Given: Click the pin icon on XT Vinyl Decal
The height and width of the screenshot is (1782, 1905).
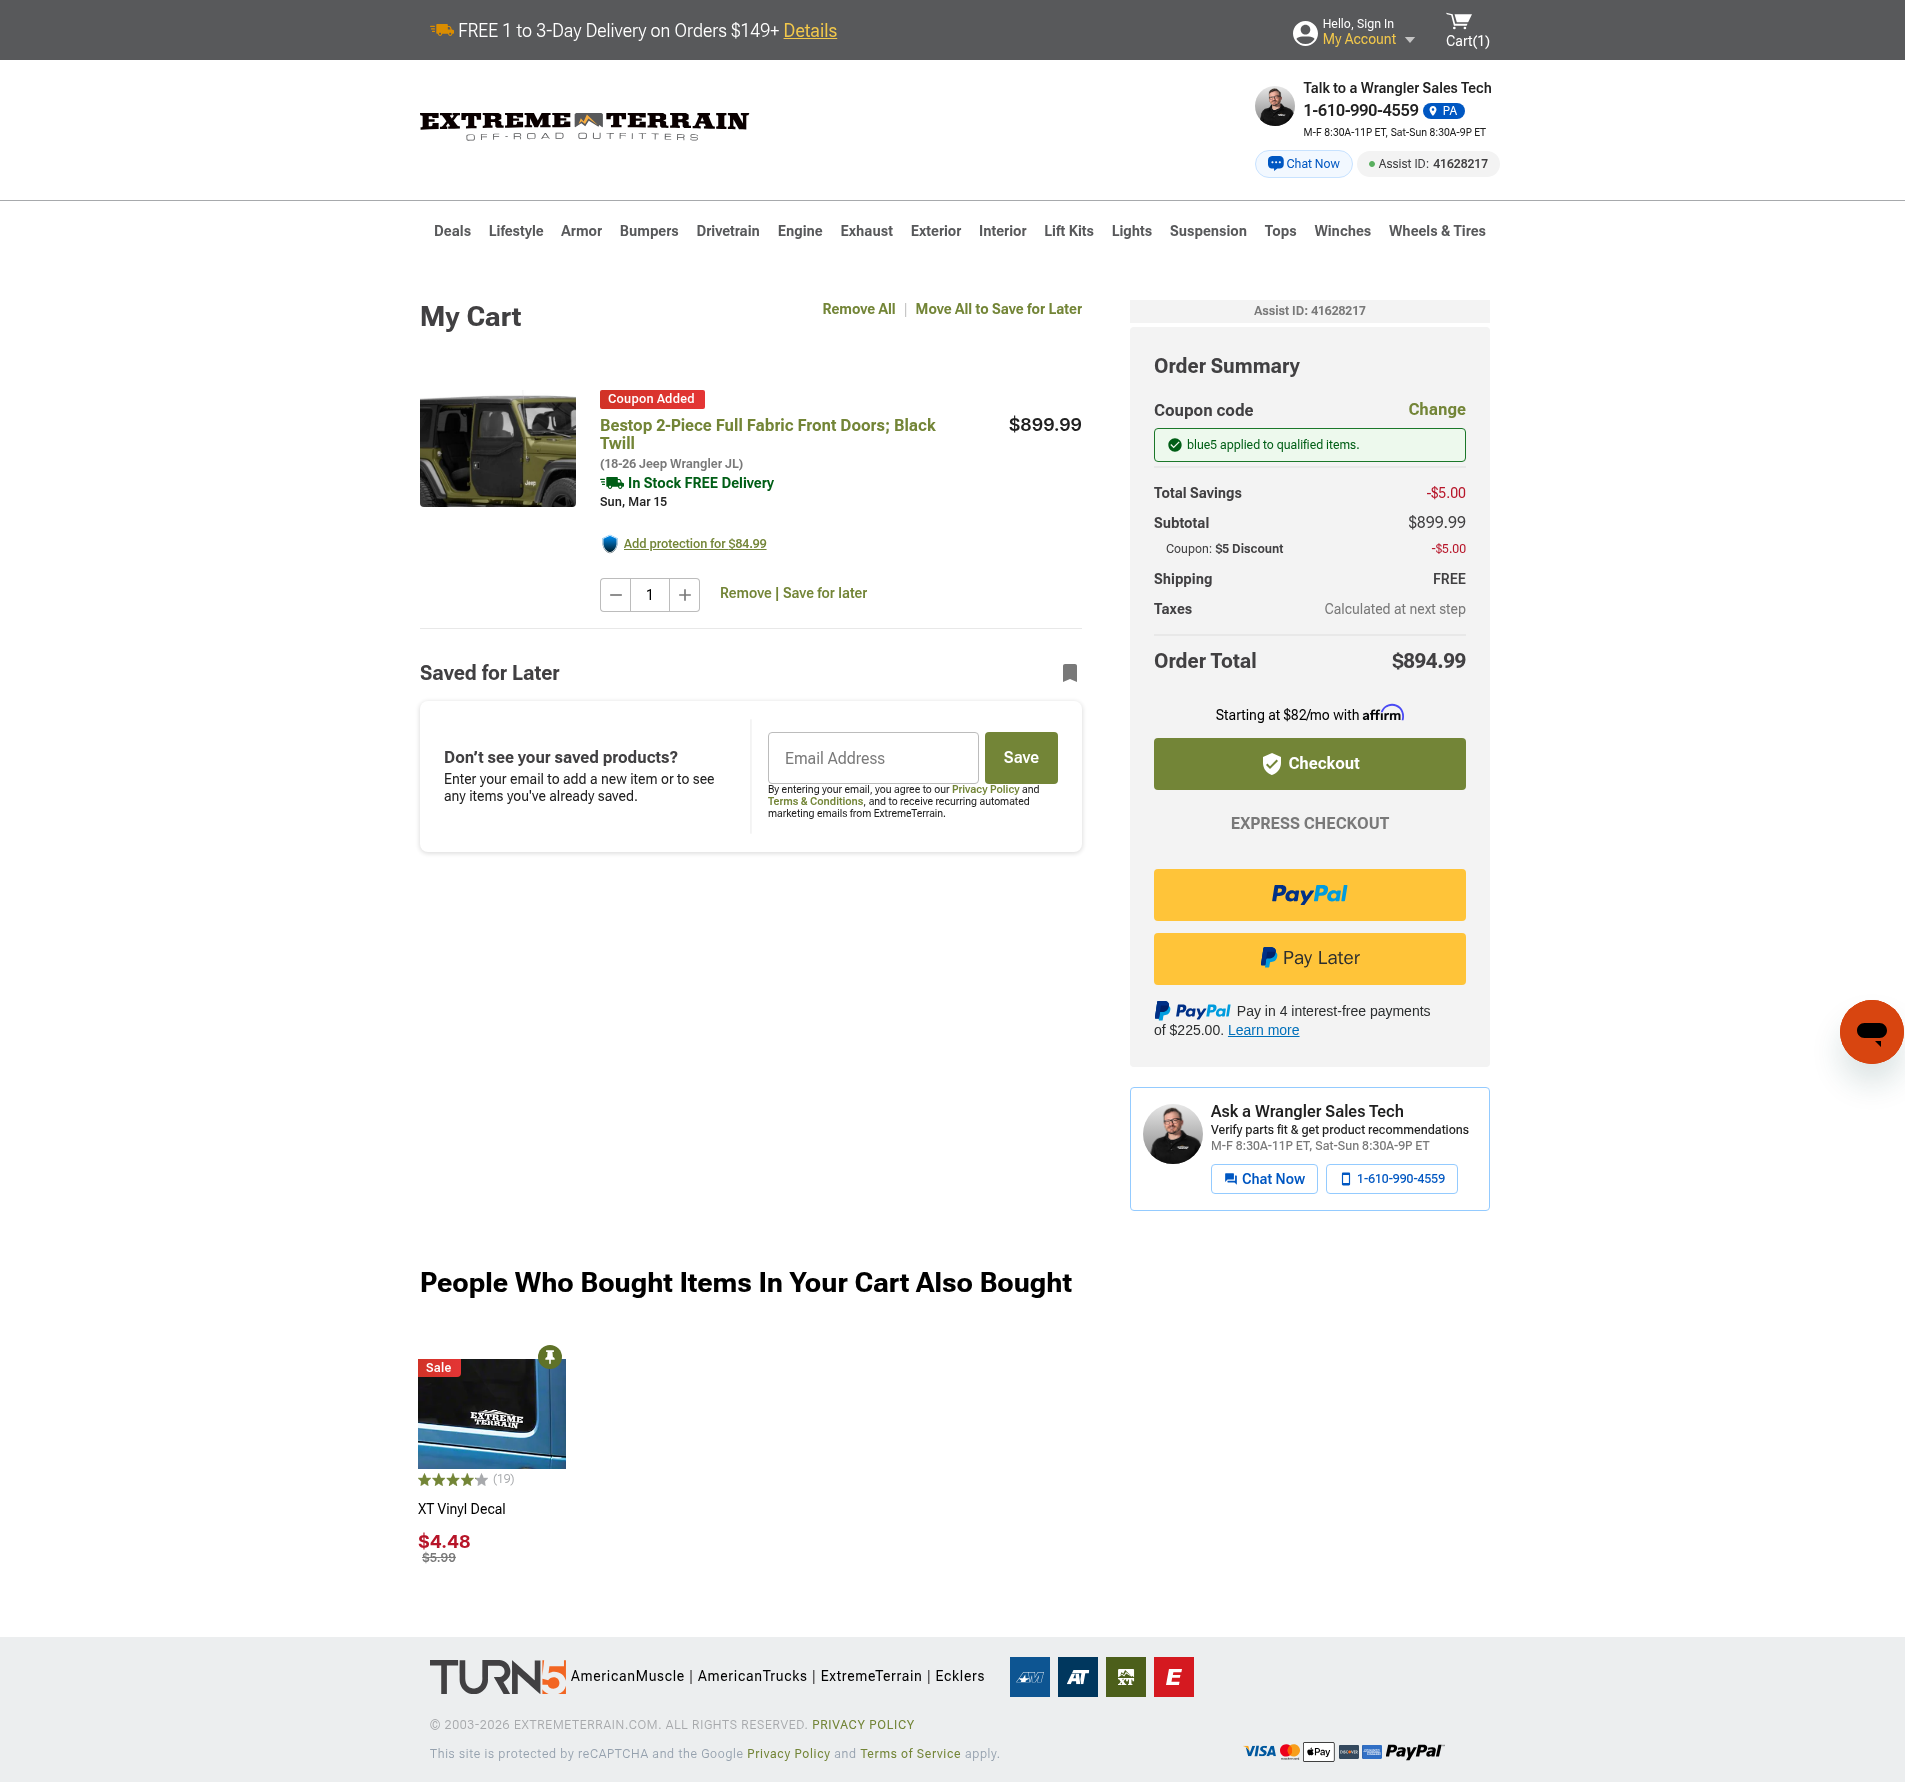Looking at the screenshot, I should [550, 1357].
